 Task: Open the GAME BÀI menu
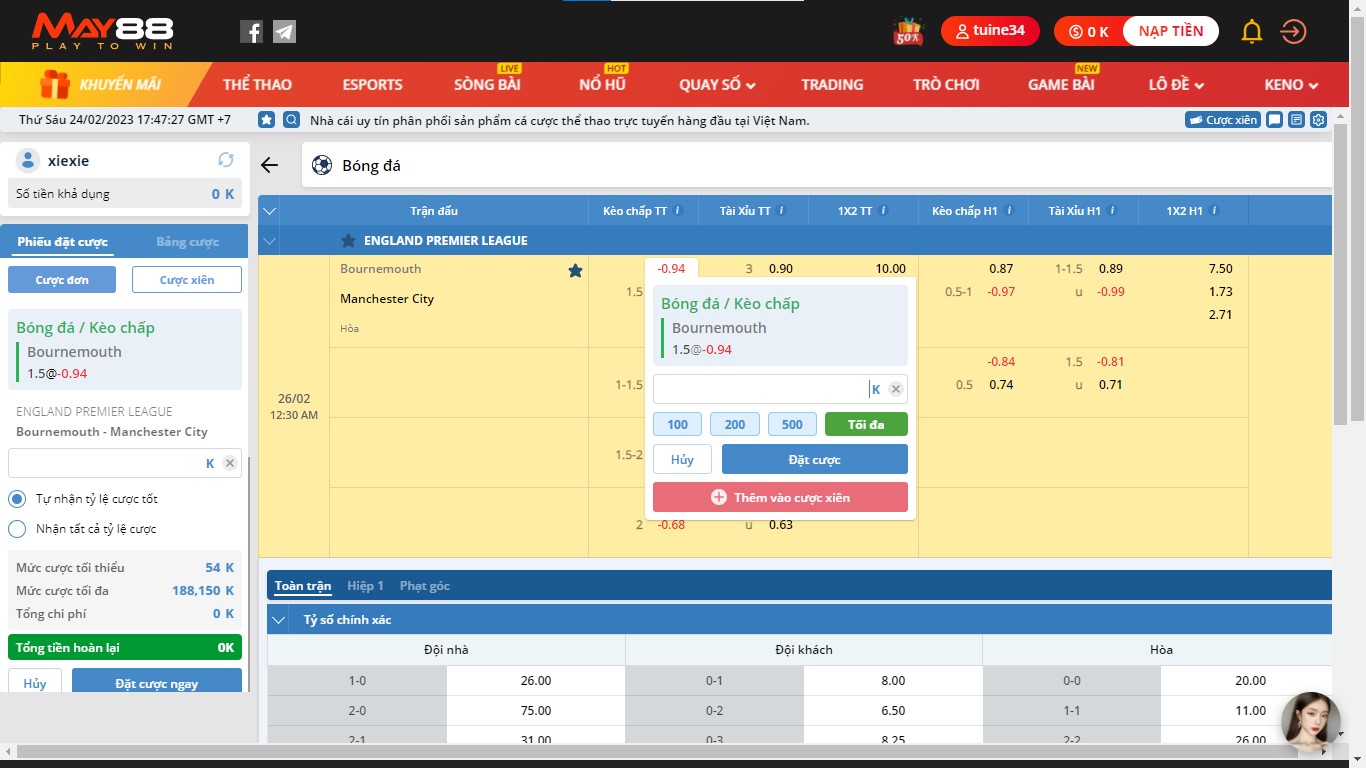point(1061,85)
